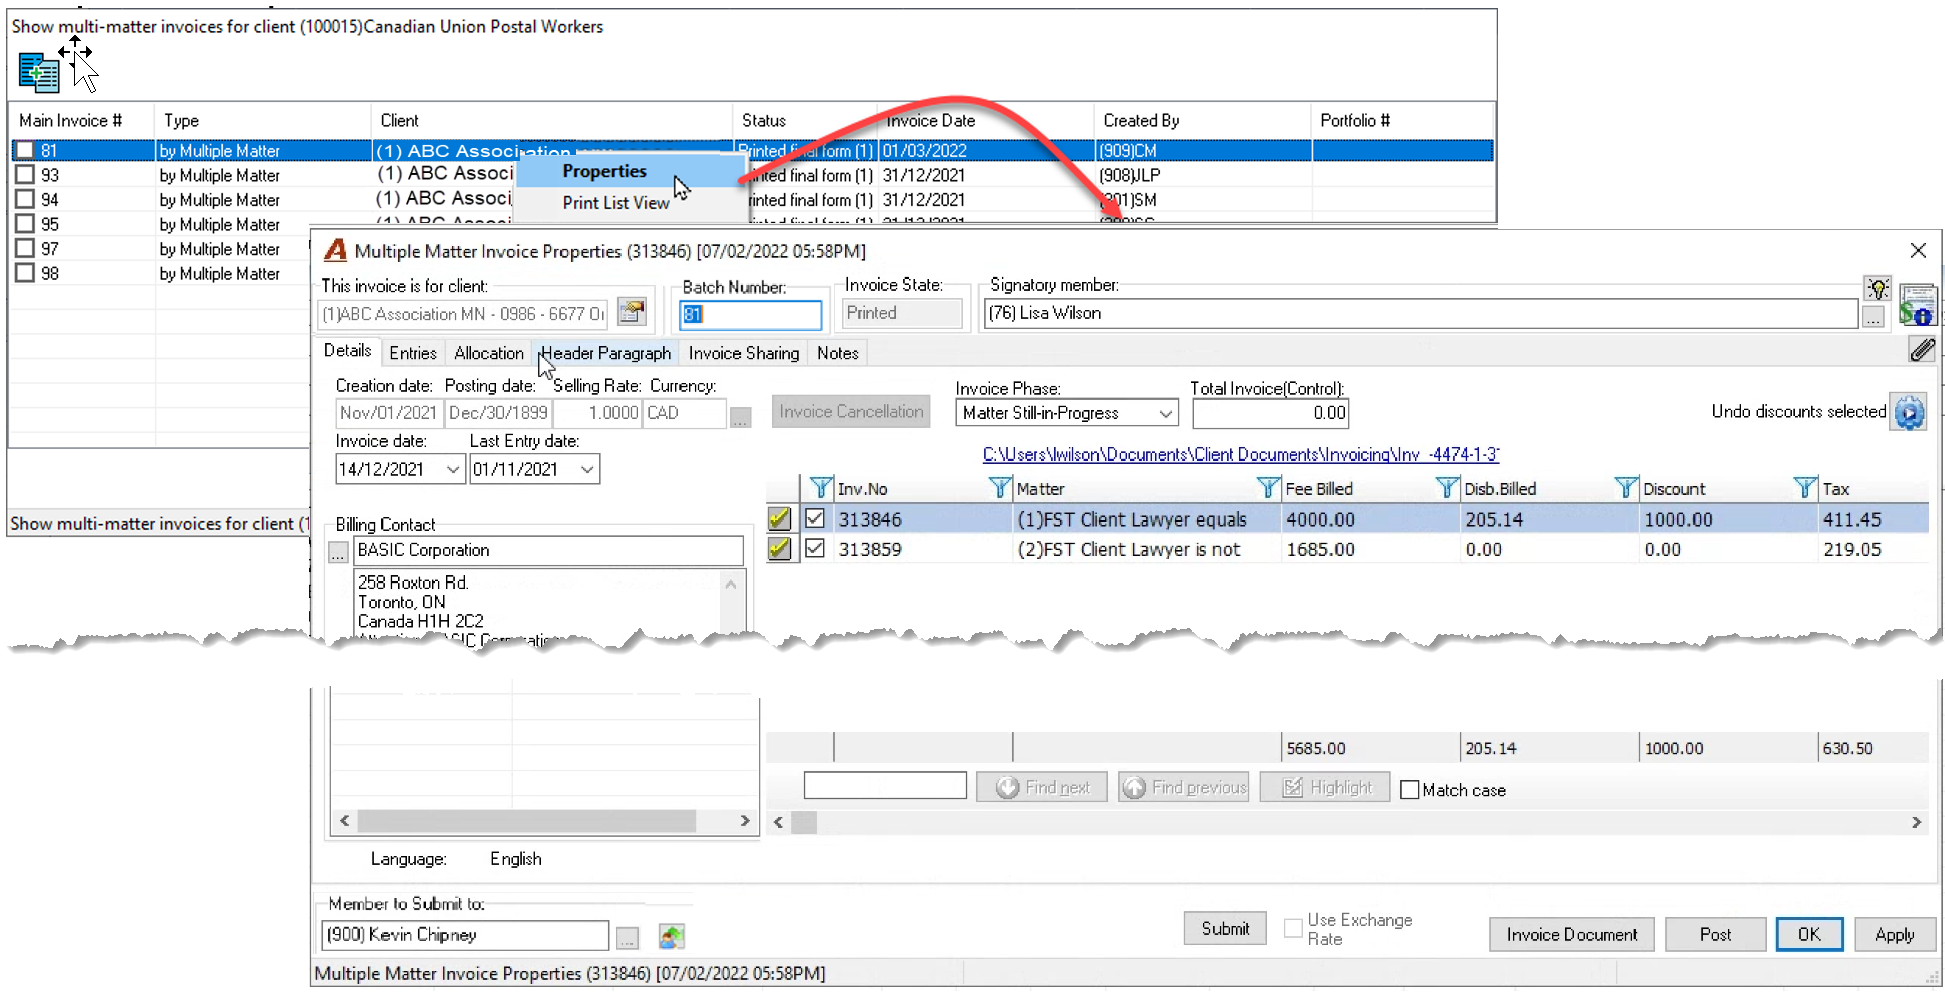Switch to the Entries tab
The image size is (1945, 994).
click(413, 353)
